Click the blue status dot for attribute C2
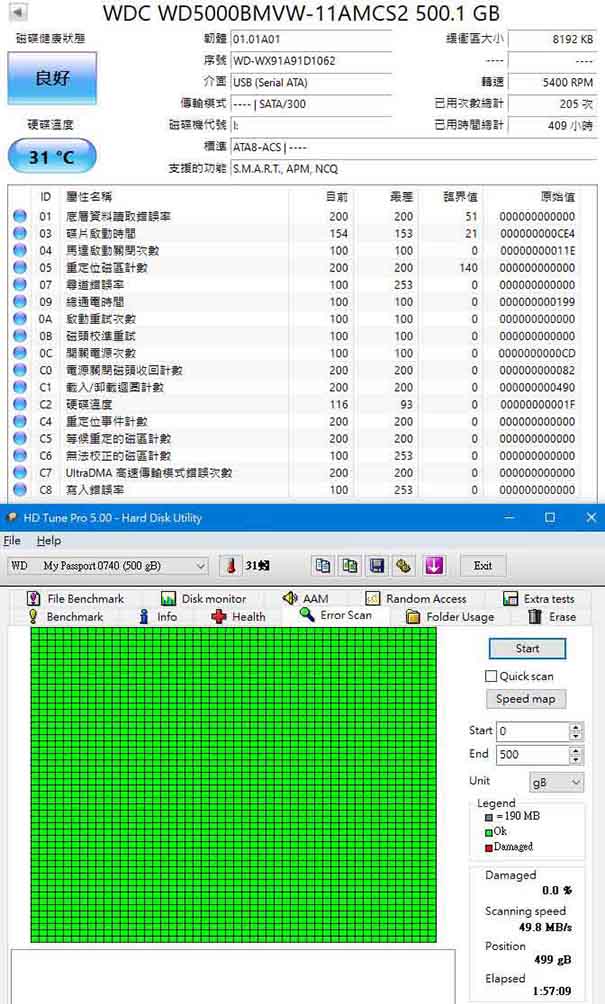This screenshot has height=1004, width=605. coord(20,404)
